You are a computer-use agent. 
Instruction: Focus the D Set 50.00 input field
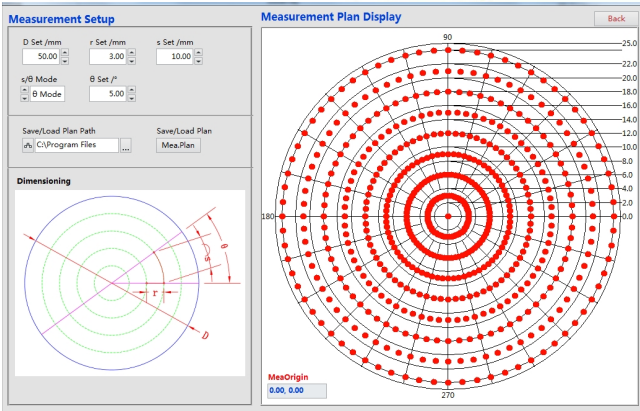tap(41, 56)
